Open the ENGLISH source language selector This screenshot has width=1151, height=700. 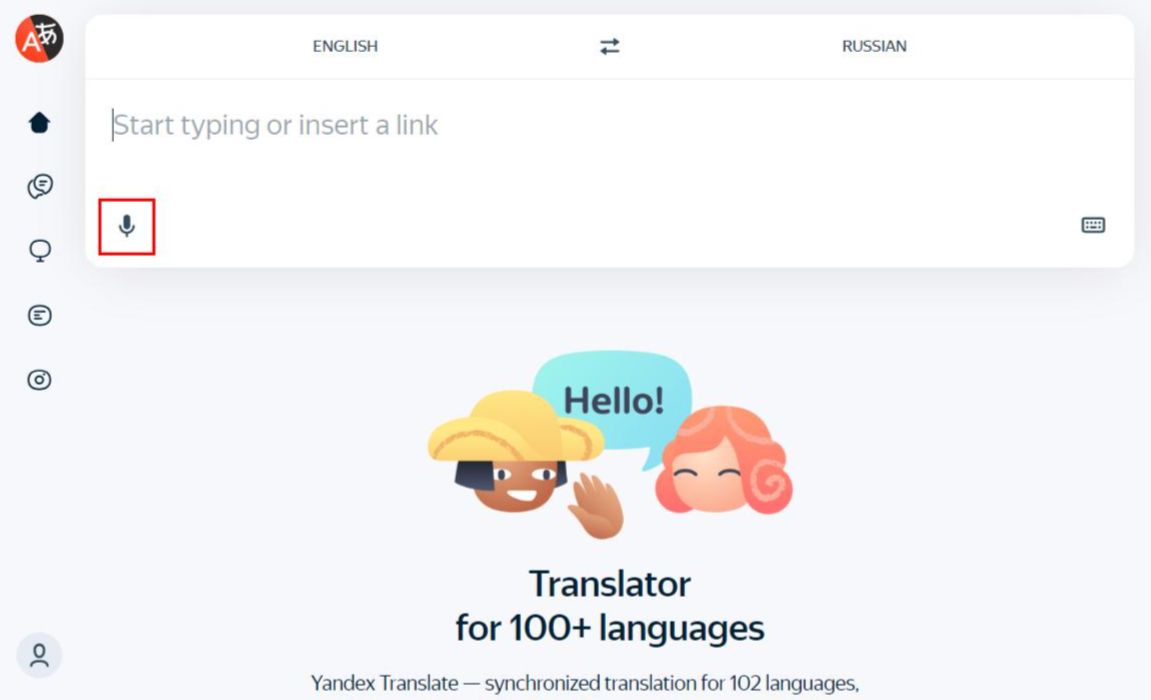(x=345, y=46)
